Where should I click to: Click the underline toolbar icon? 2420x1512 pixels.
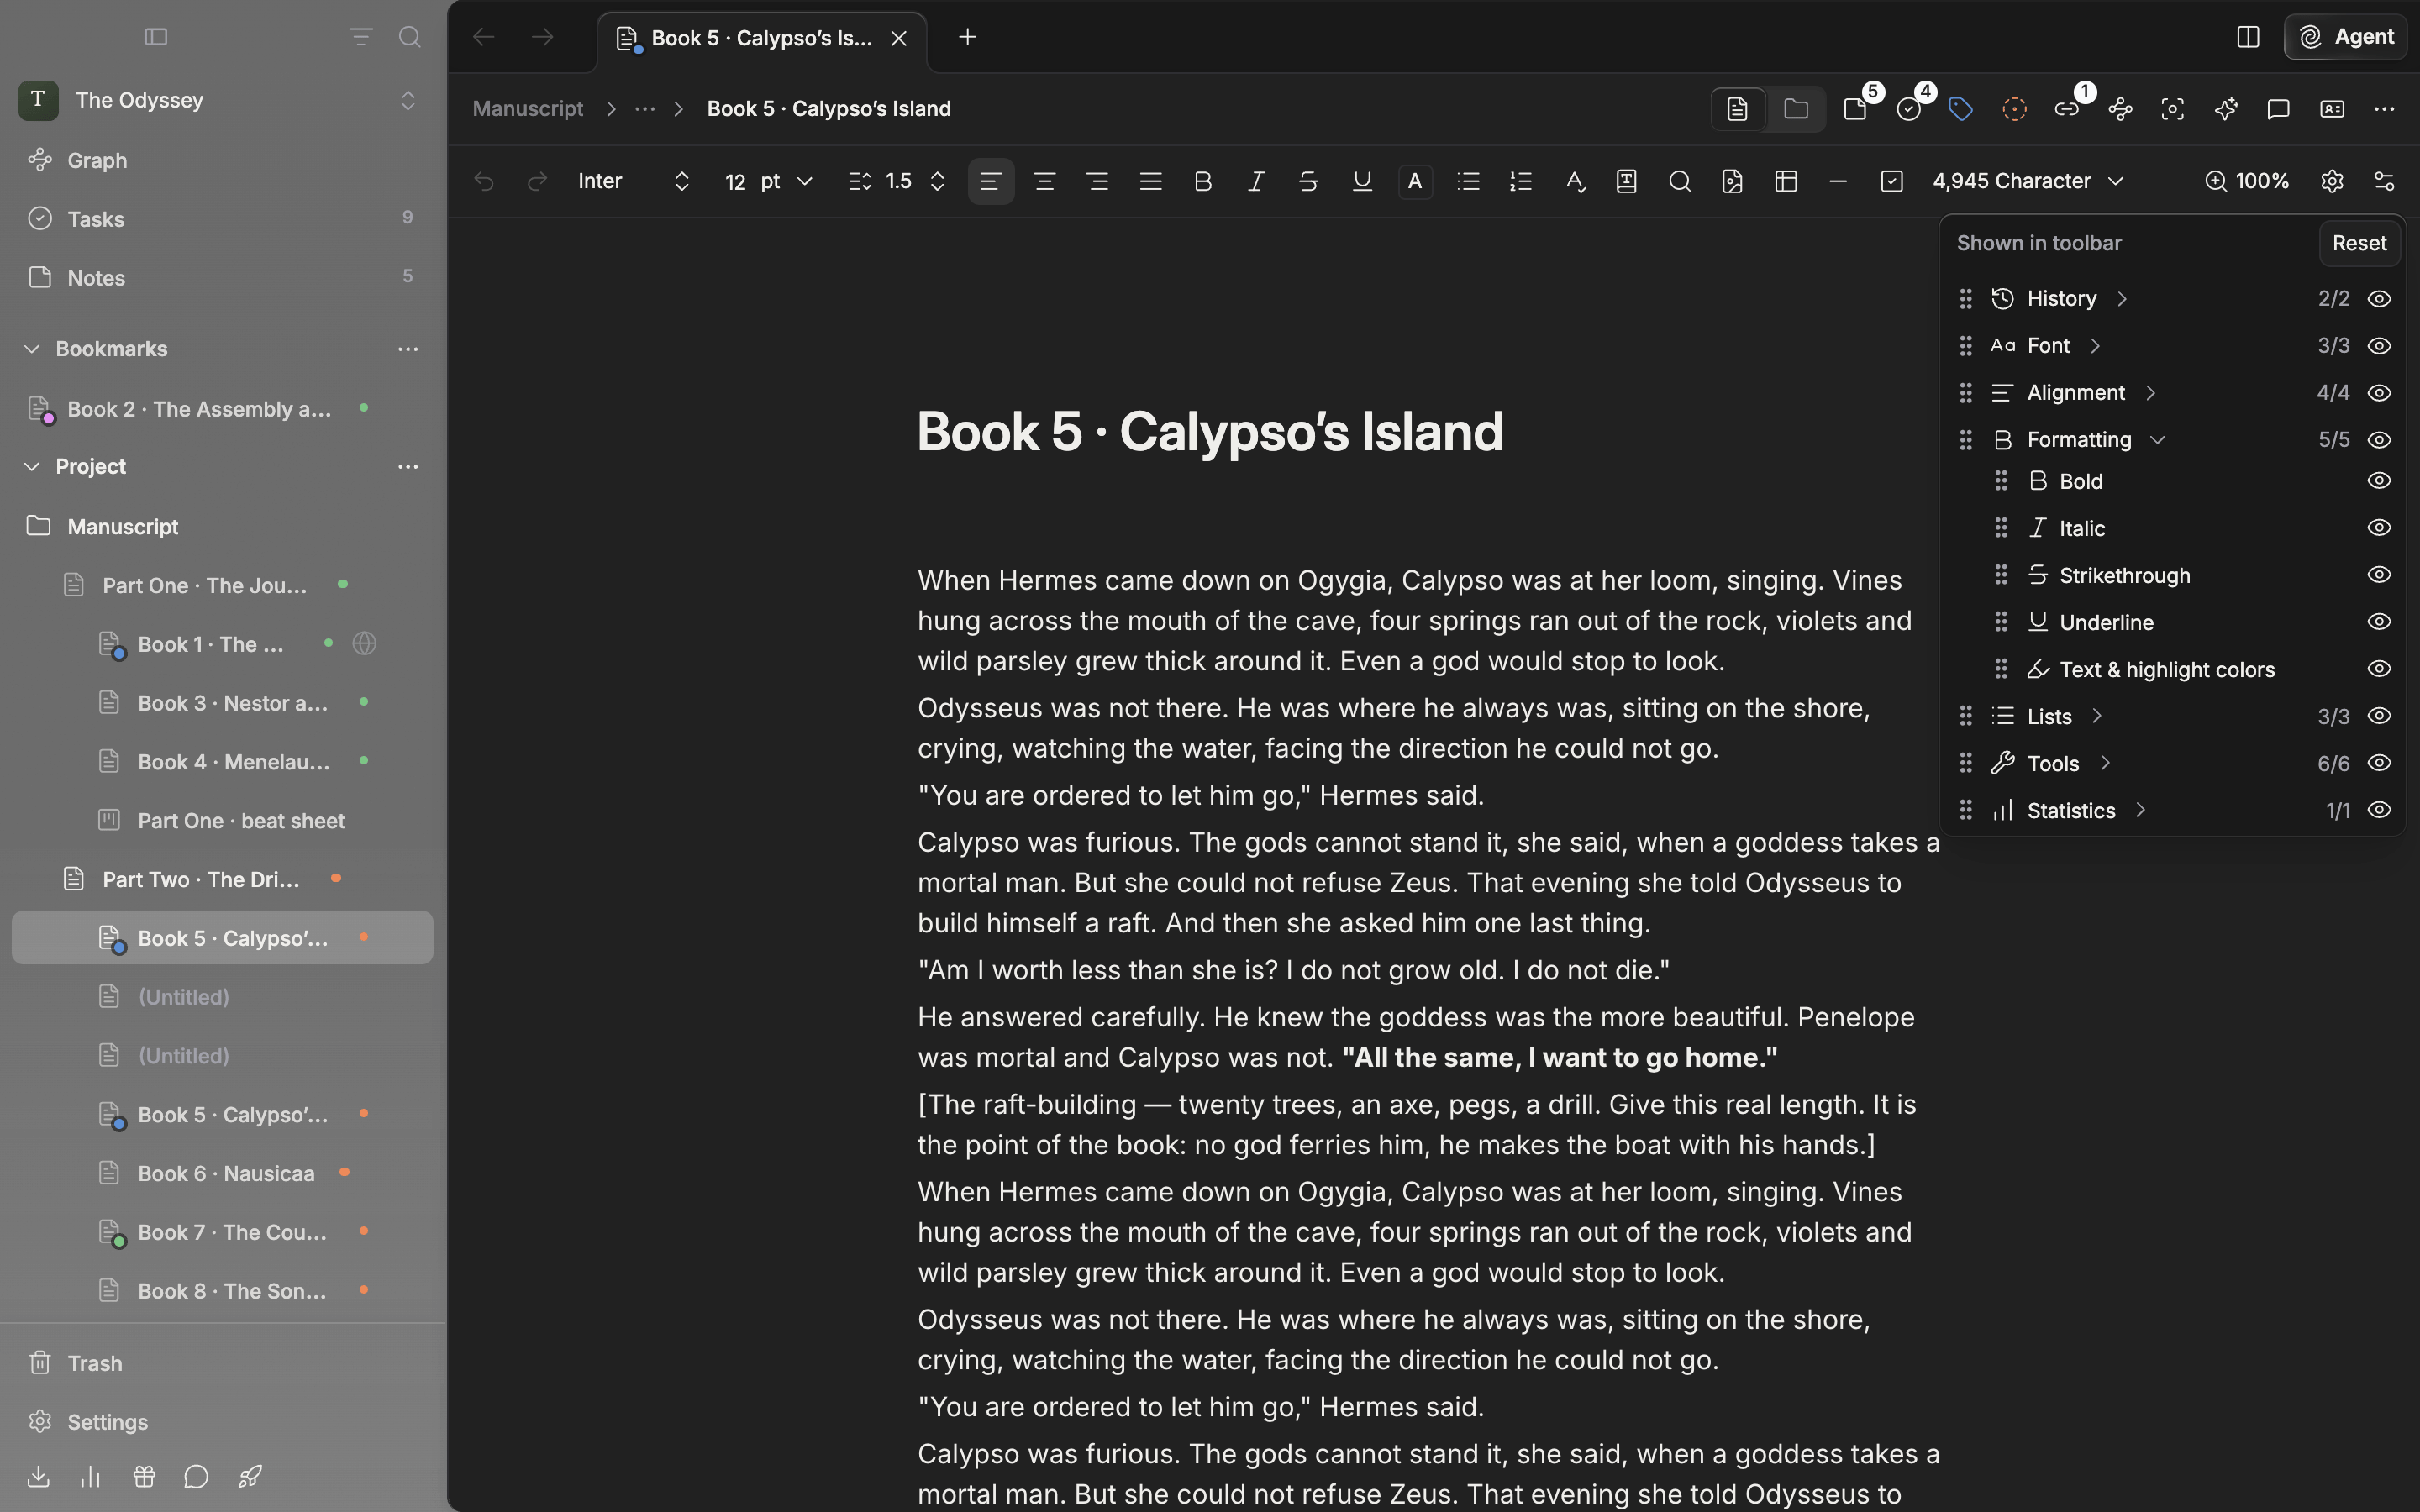pos(1362,181)
